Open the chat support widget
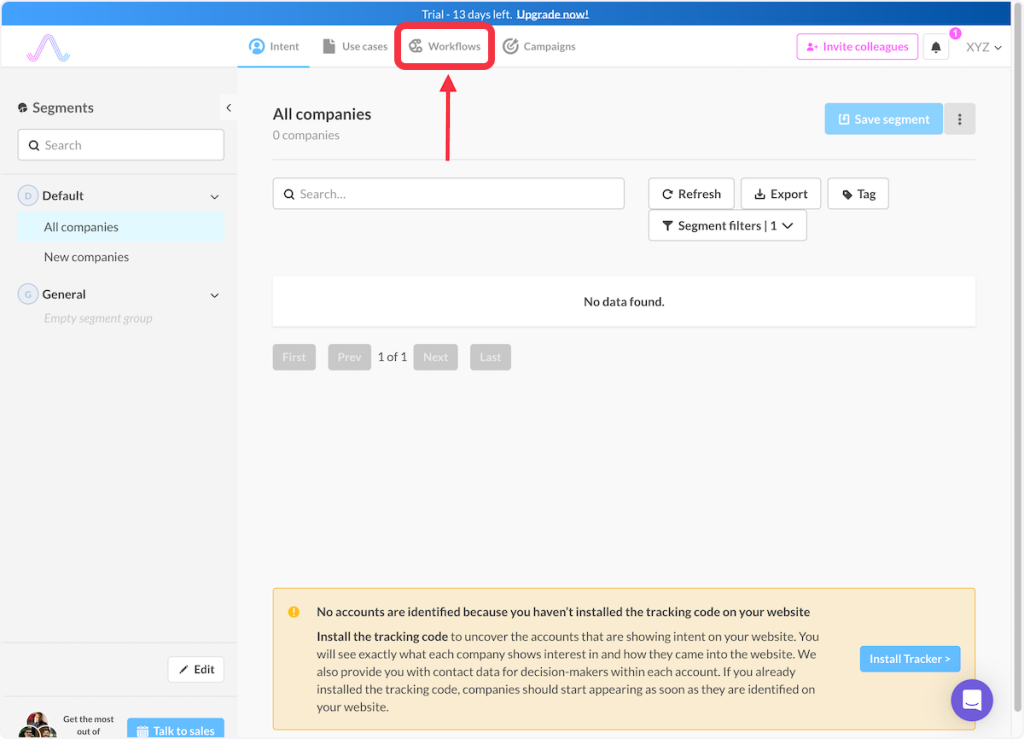This screenshot has height=739, width=1024. pos(971,700)
